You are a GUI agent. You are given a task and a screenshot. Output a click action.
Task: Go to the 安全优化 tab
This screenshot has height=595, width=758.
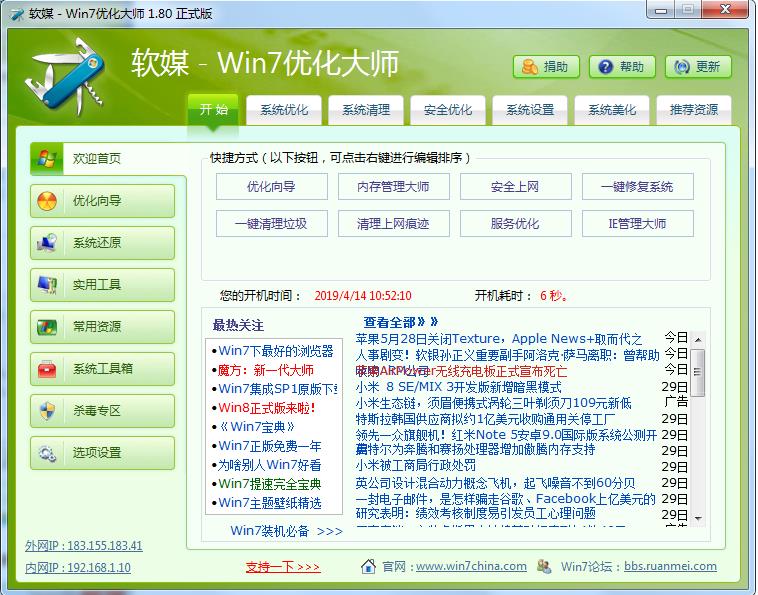click(448, 110)
